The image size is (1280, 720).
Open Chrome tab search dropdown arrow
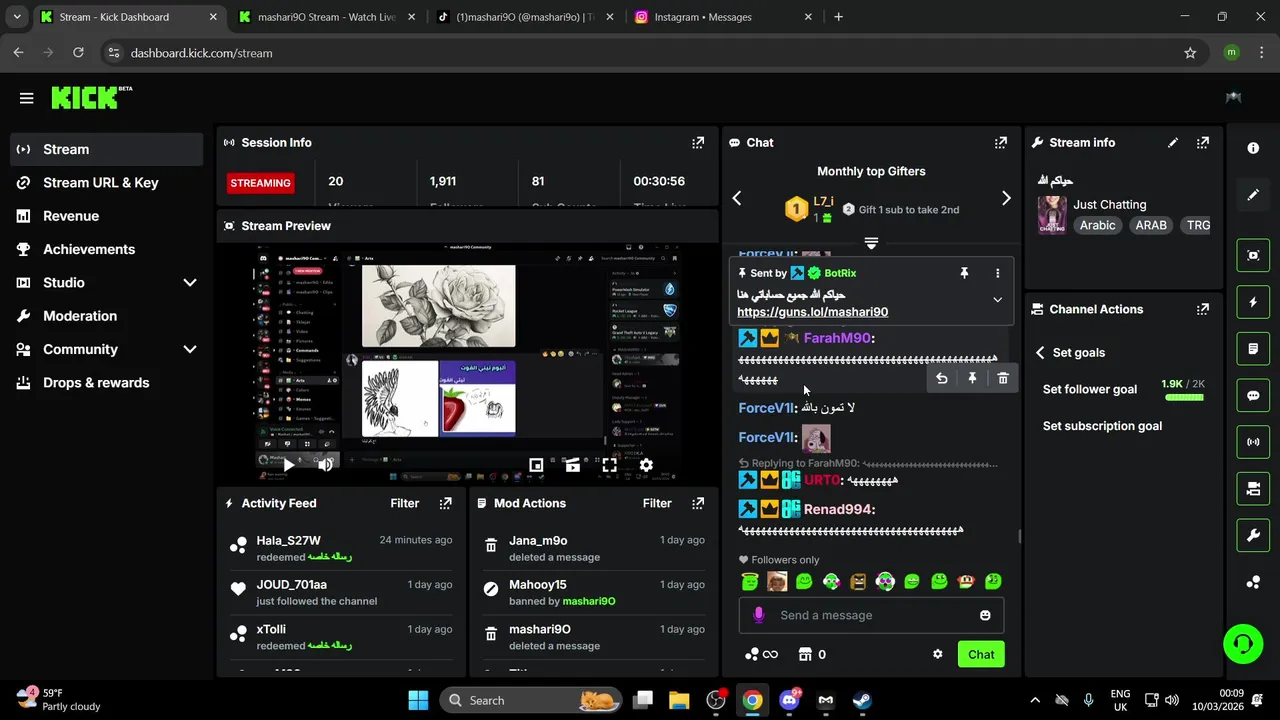click(x=17, y=17)
